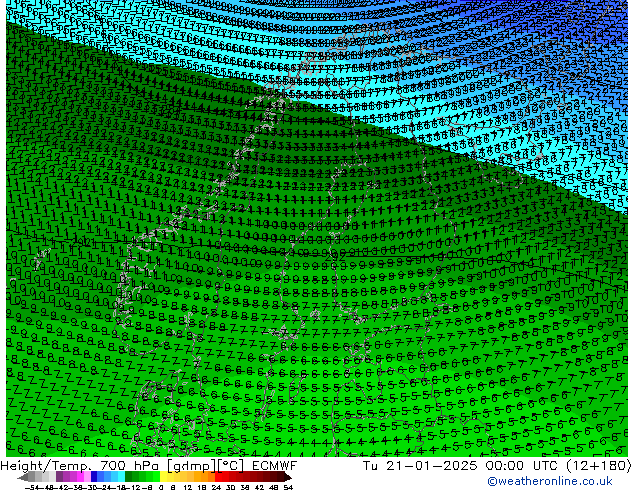Image resolution: width=634 pixels, height=490 pixels.
Task: Click the right arrow tip of the colorbar
Action: 290,477
